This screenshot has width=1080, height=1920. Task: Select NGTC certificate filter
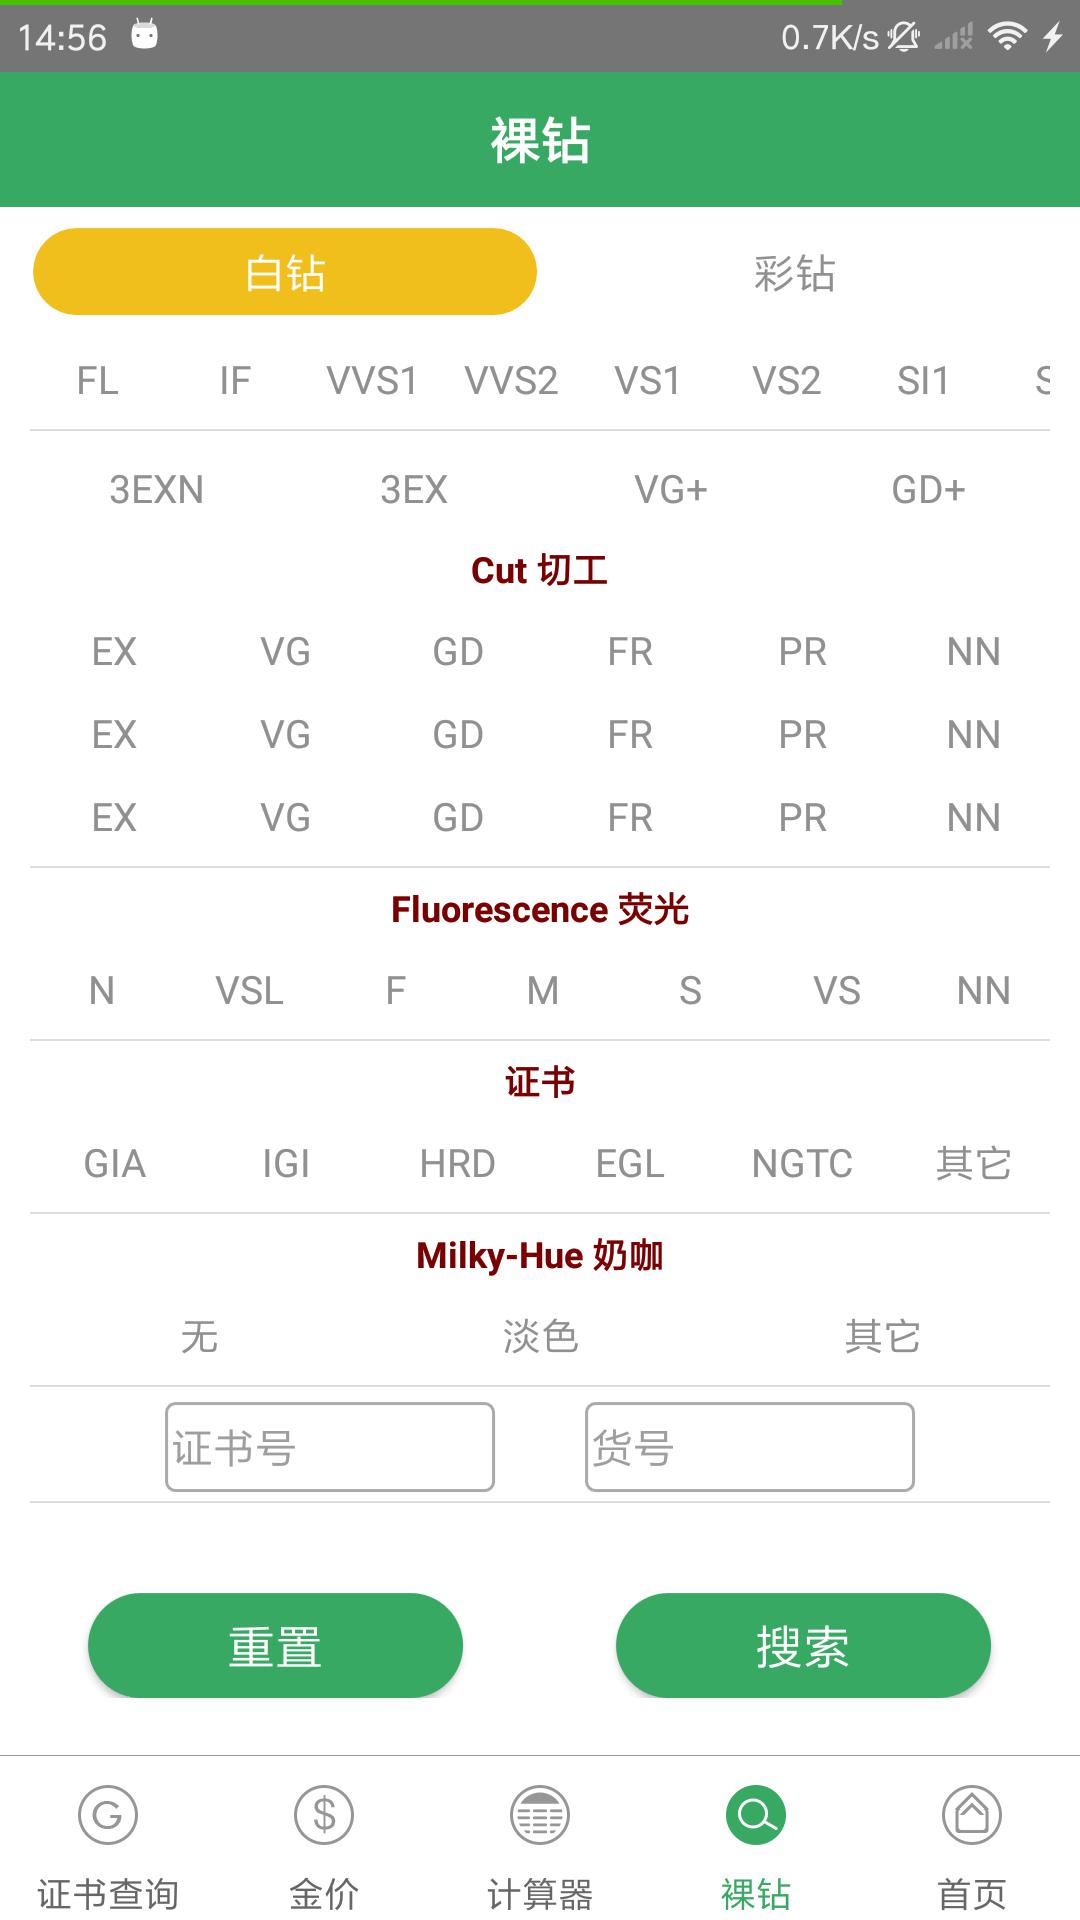click(x=802, y=1163)
